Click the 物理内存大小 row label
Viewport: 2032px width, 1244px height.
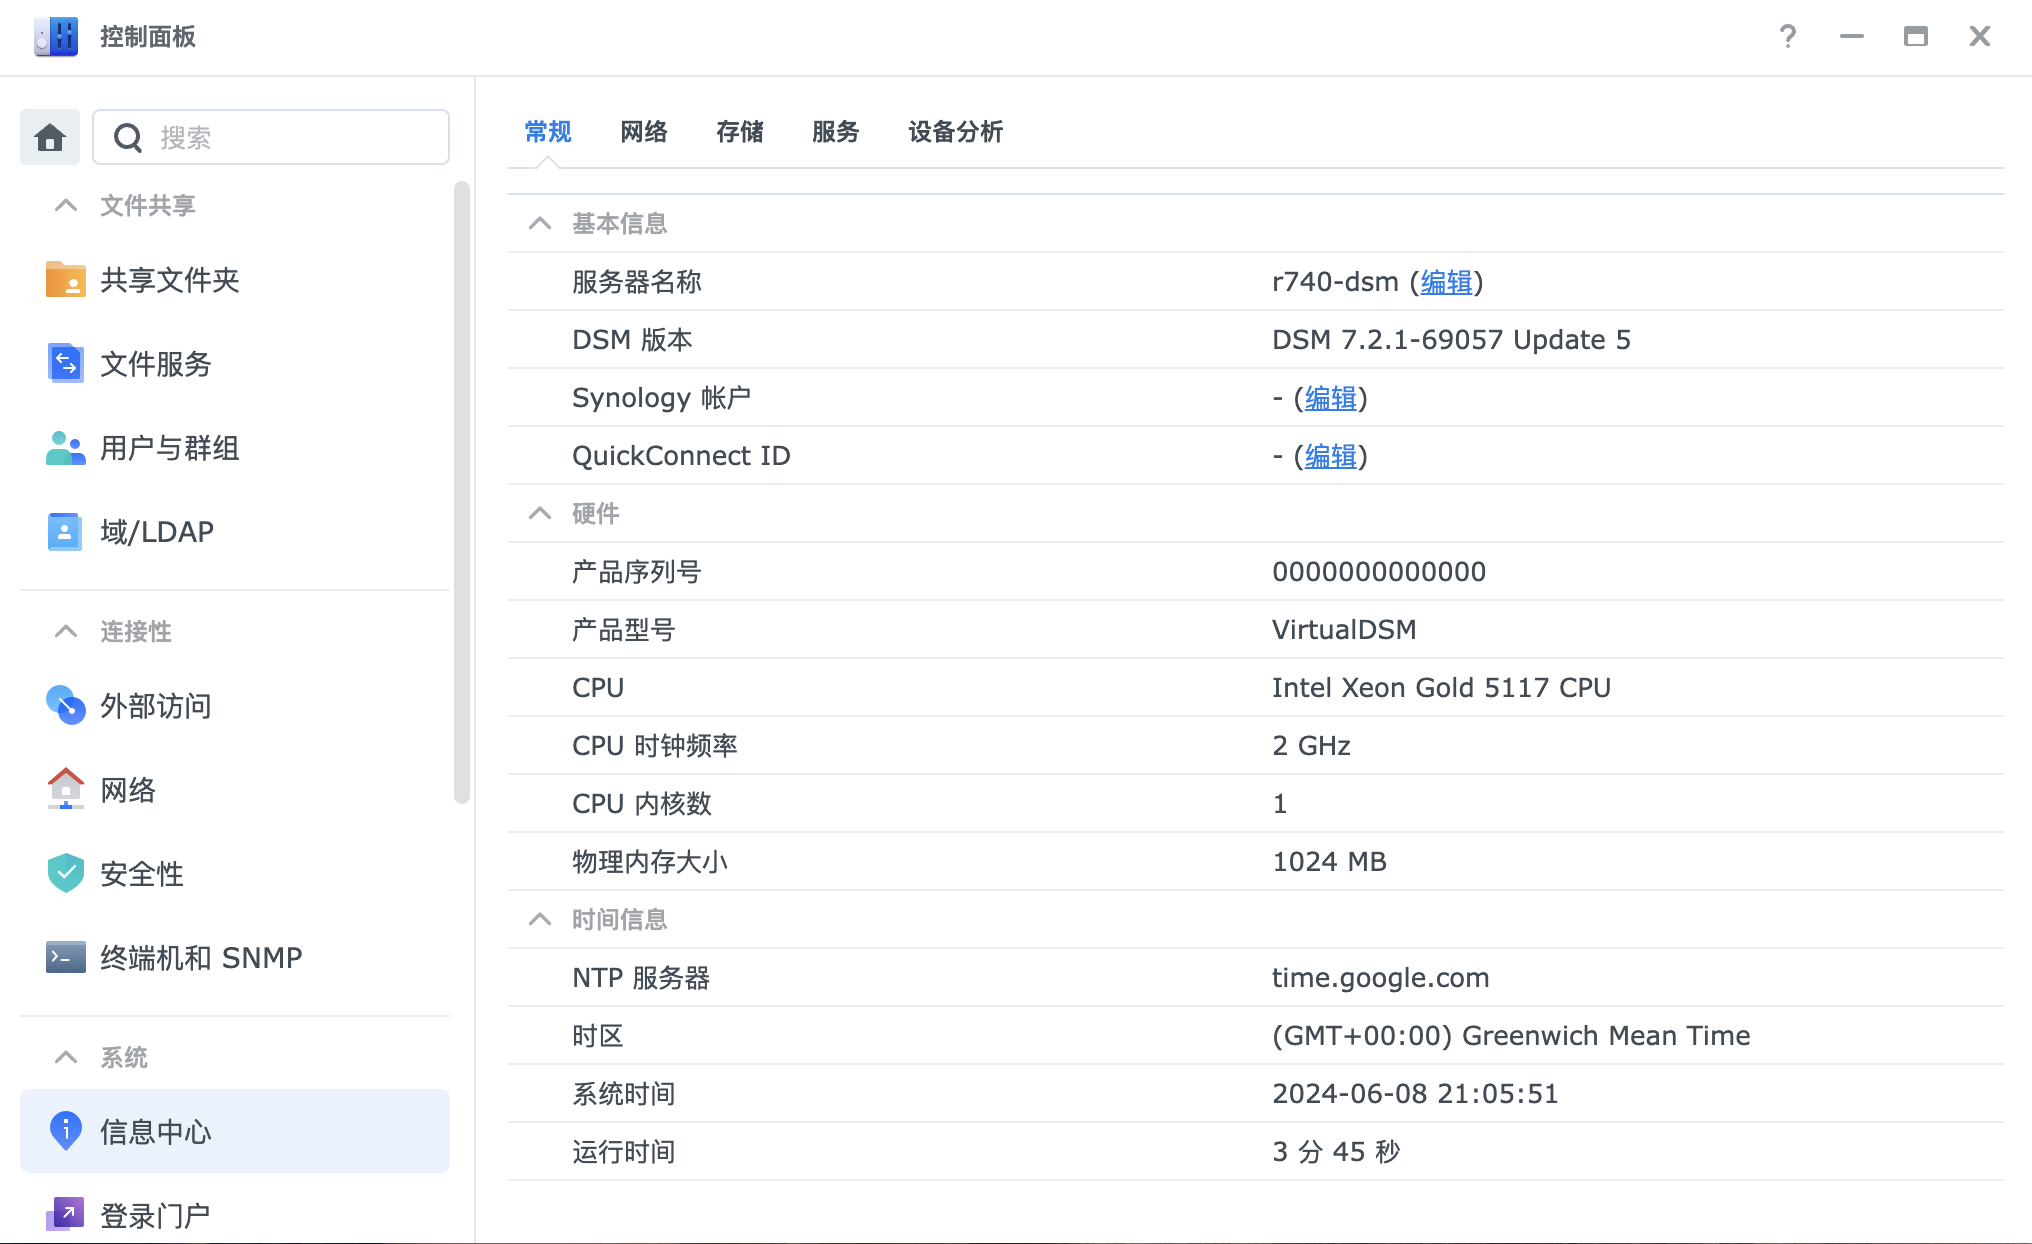click(650, 863)
